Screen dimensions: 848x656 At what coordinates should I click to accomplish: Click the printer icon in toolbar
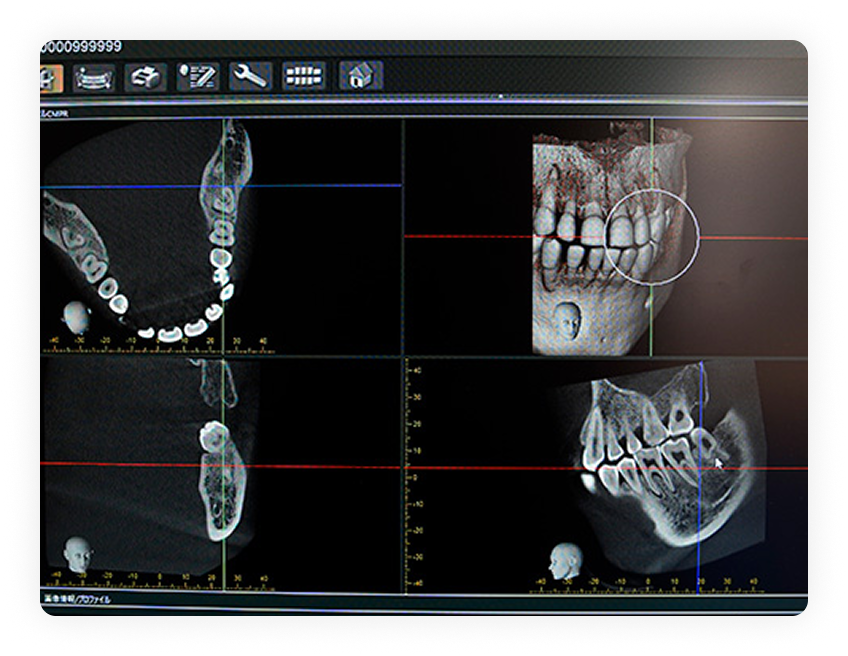pos(144,77)
